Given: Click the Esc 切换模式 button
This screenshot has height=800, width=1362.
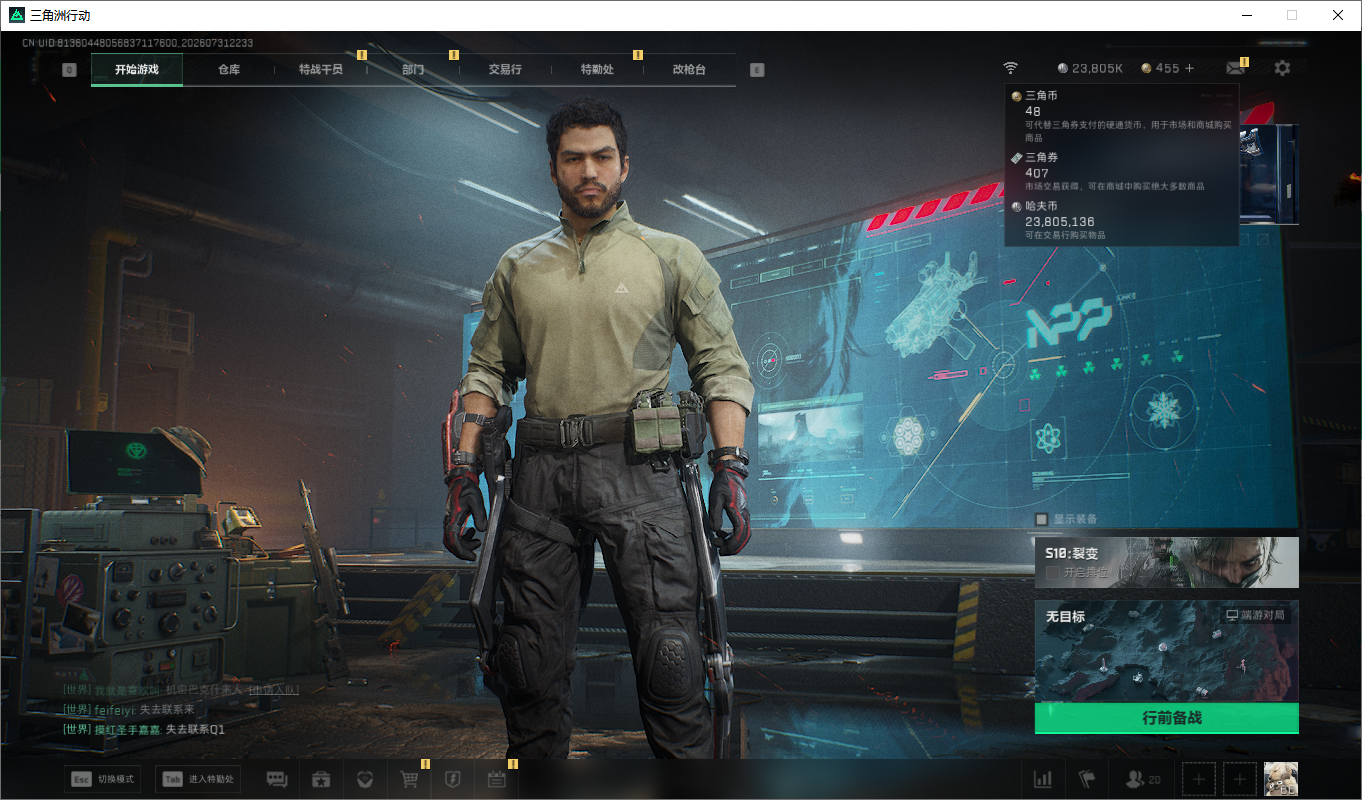Looking at the screenshot, I should pyautogui.click(x=103, y=779).
